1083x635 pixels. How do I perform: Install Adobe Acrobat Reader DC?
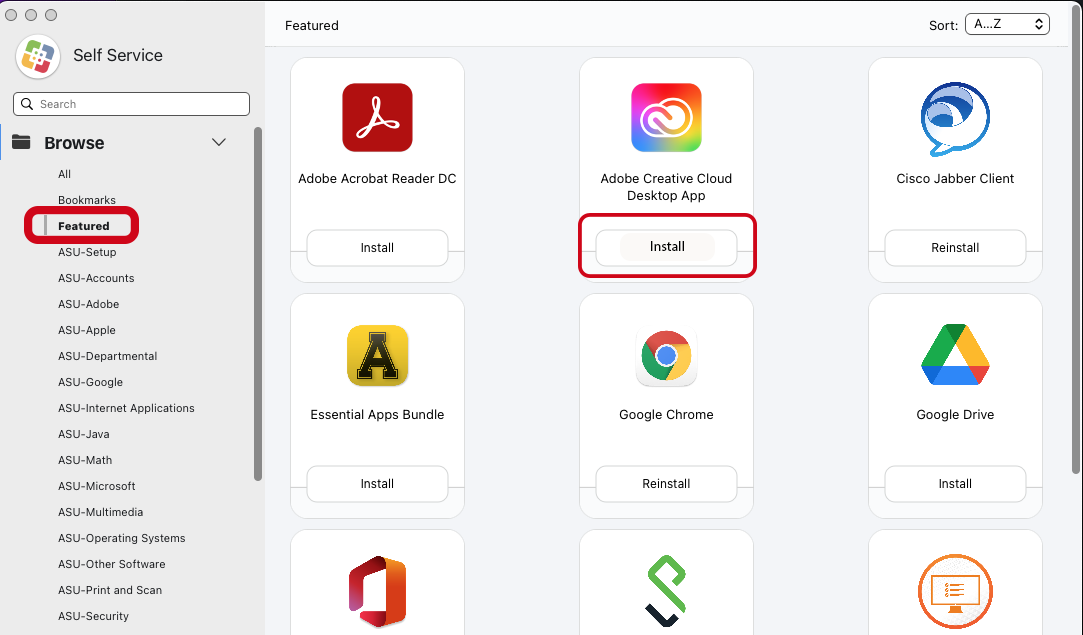[x=377, y=247]
